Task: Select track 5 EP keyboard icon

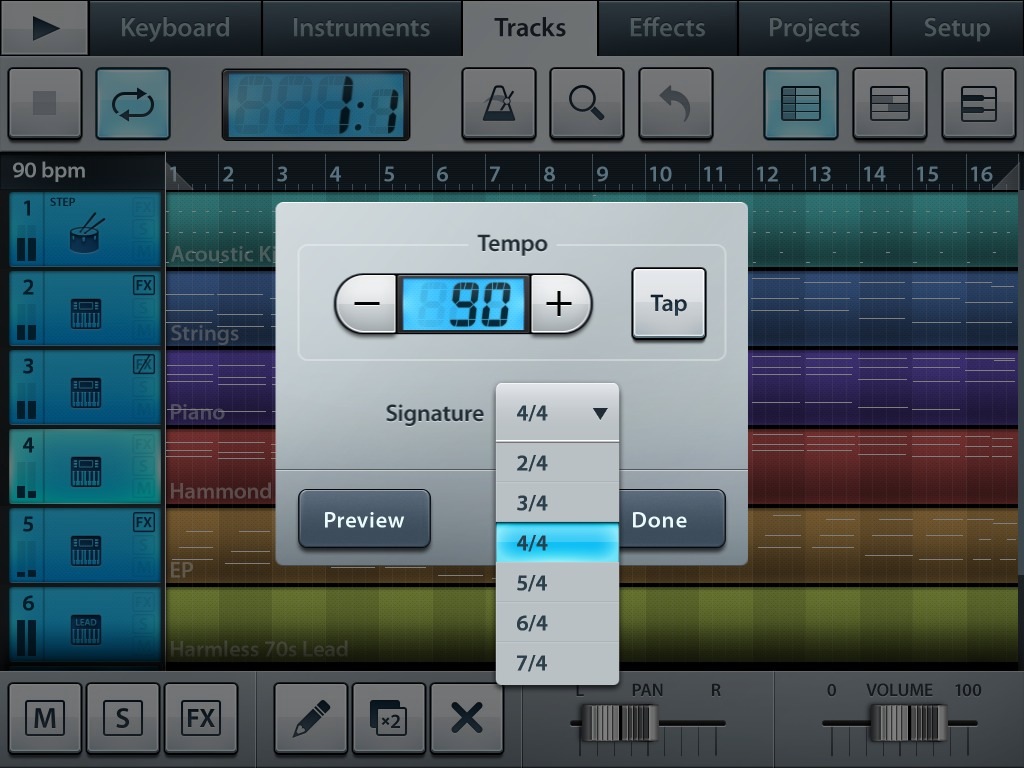Action: click(x=86, y=551)
